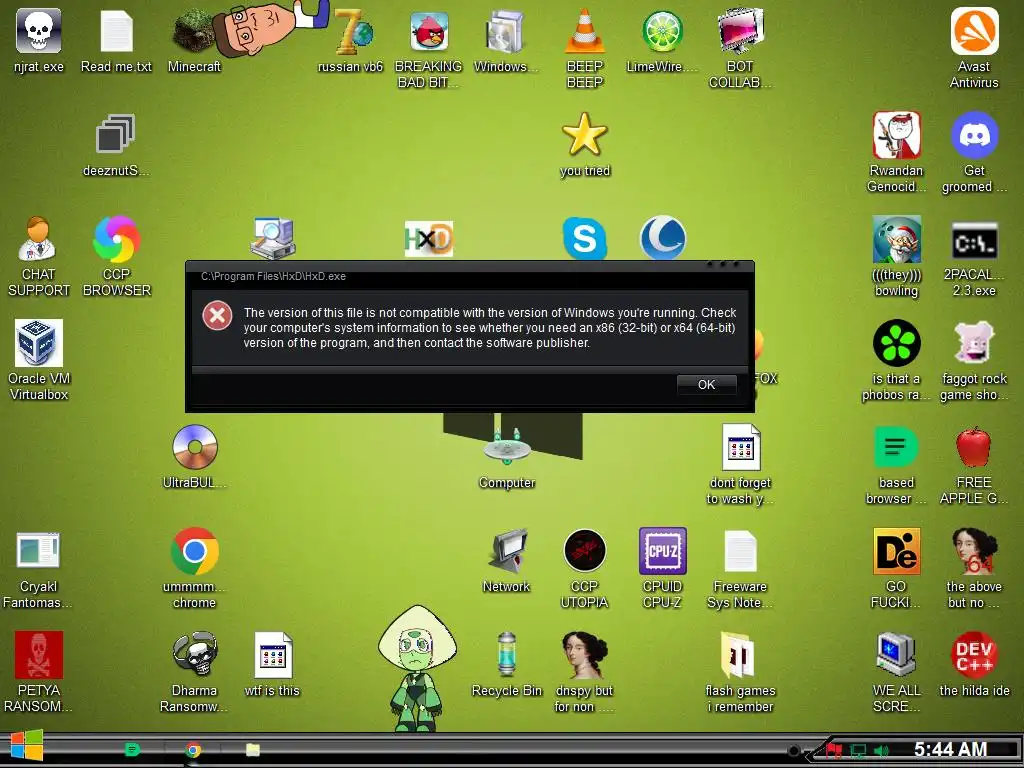Open the FREE APPLE G... apple icon
The image size is (1024, 768).
pos(974,447)
